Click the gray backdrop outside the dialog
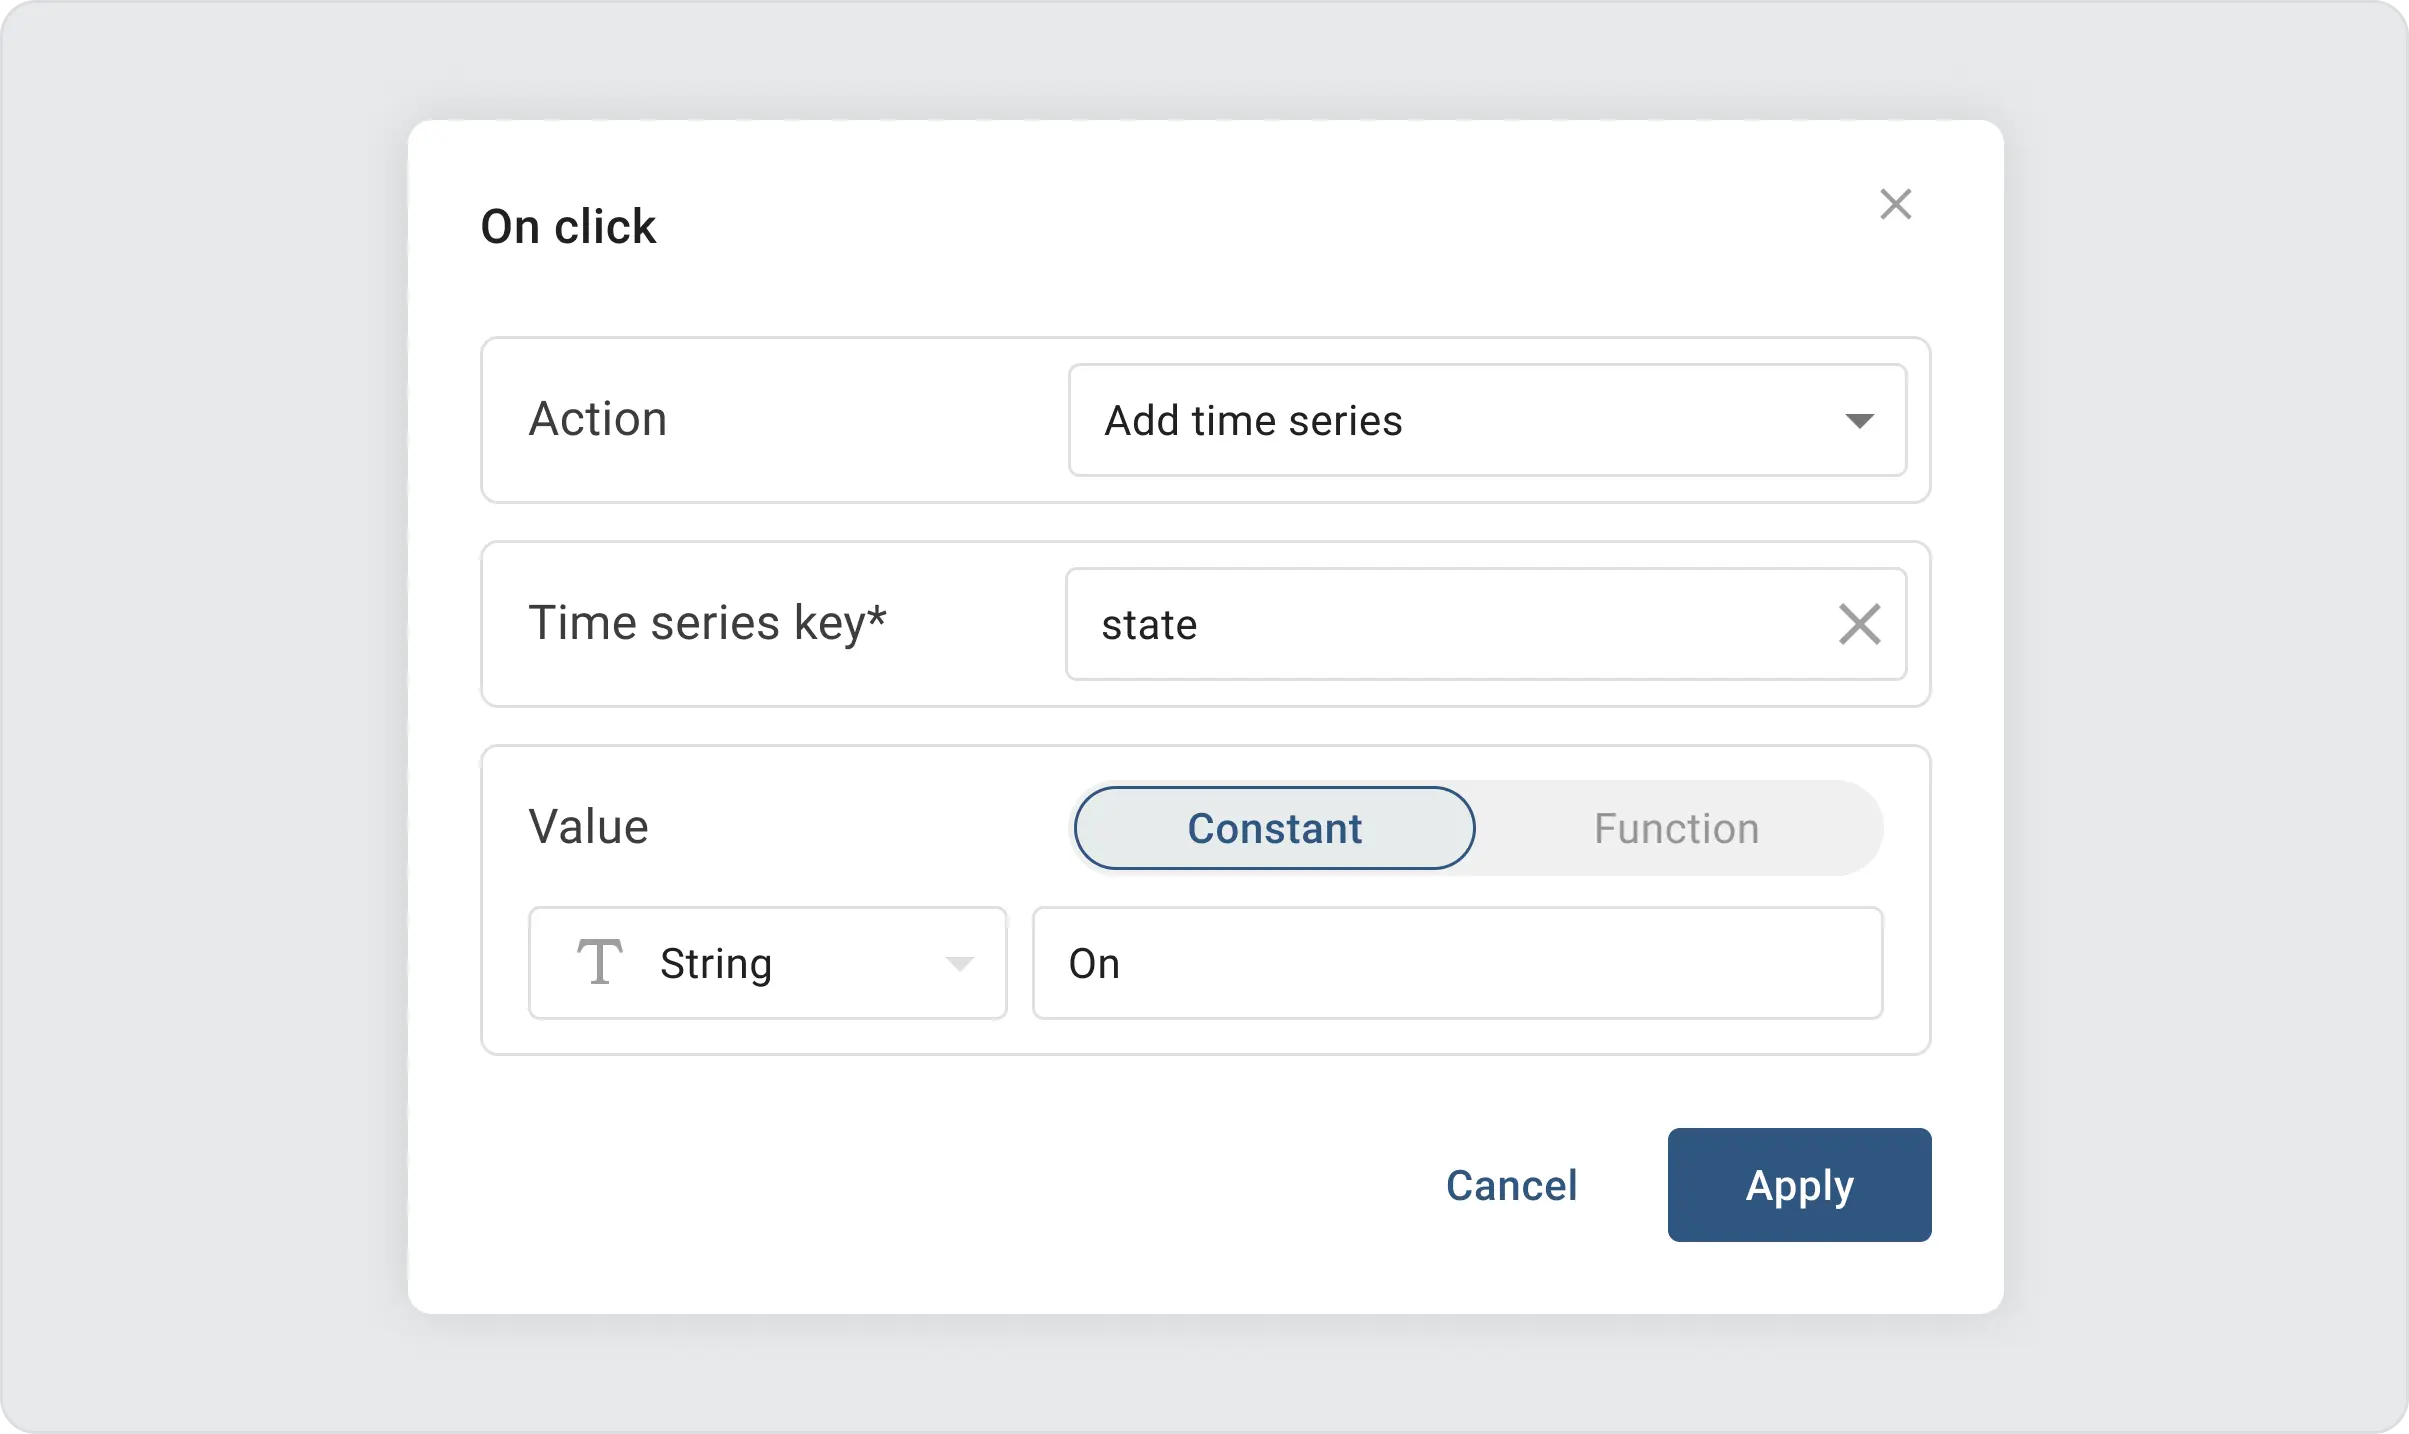The height and width of the screenshot is (1434, 2409). click(x=200, y=700)
